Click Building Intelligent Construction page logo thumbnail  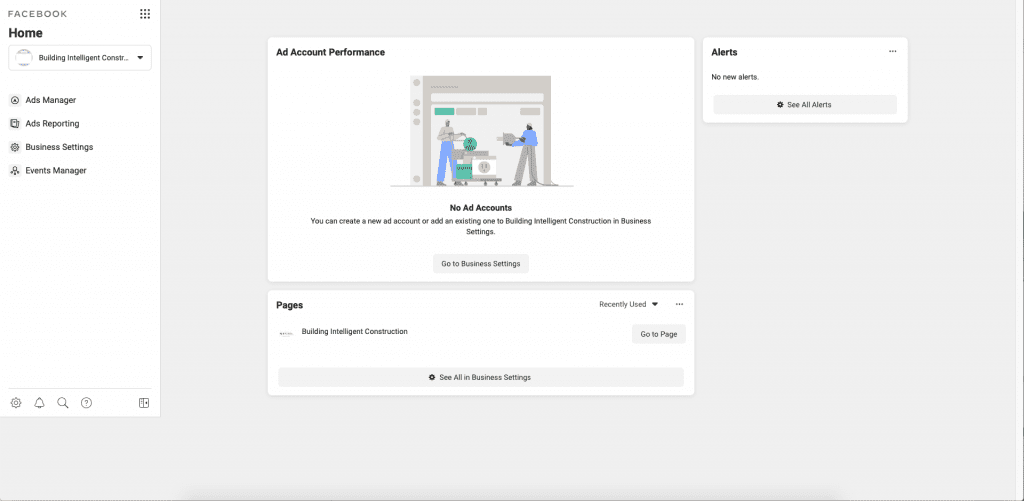tap(286, 333)
